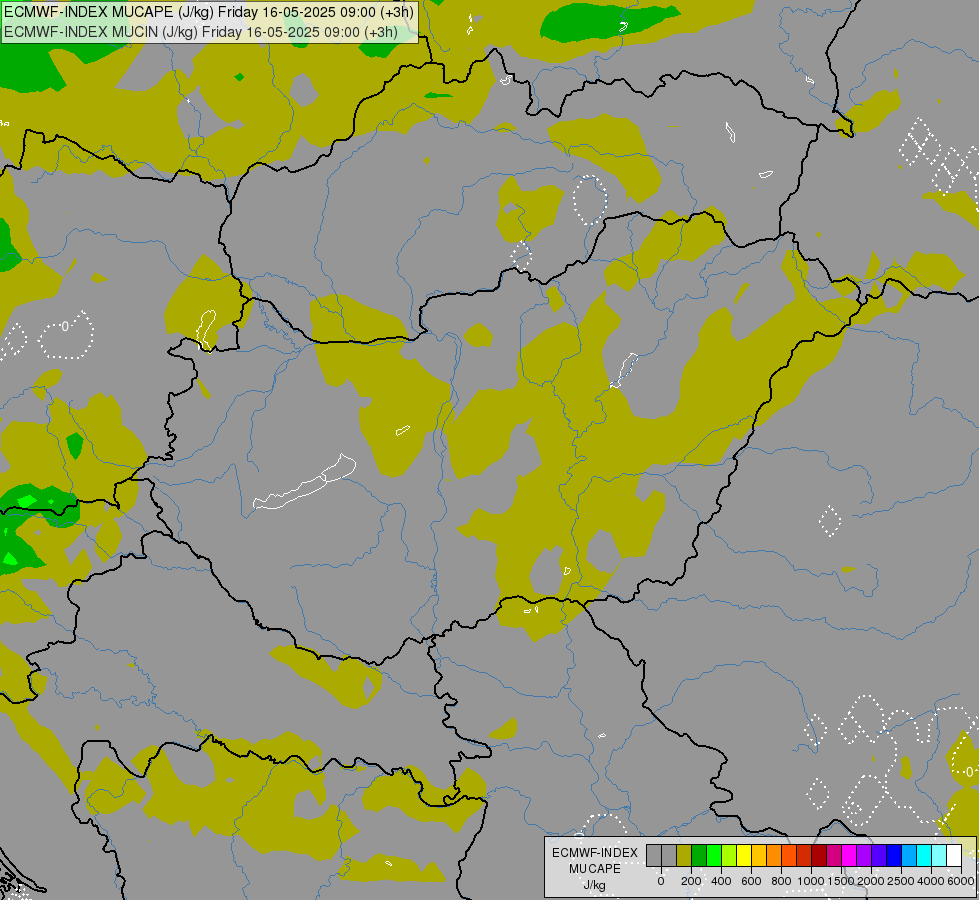Pick the pure yellow legend swatch
The height and width of the screenshot is (900, 979).
pyautogui.click(x=744, y=855)
